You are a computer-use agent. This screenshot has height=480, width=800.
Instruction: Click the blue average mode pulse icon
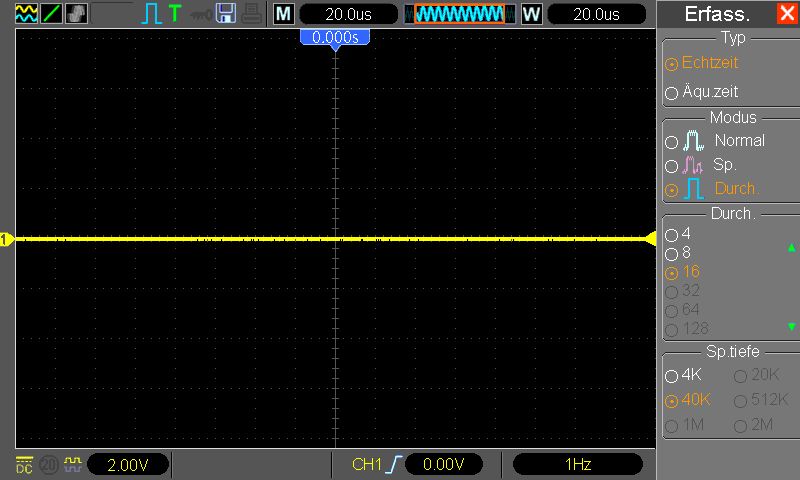(x=693, y=189)
